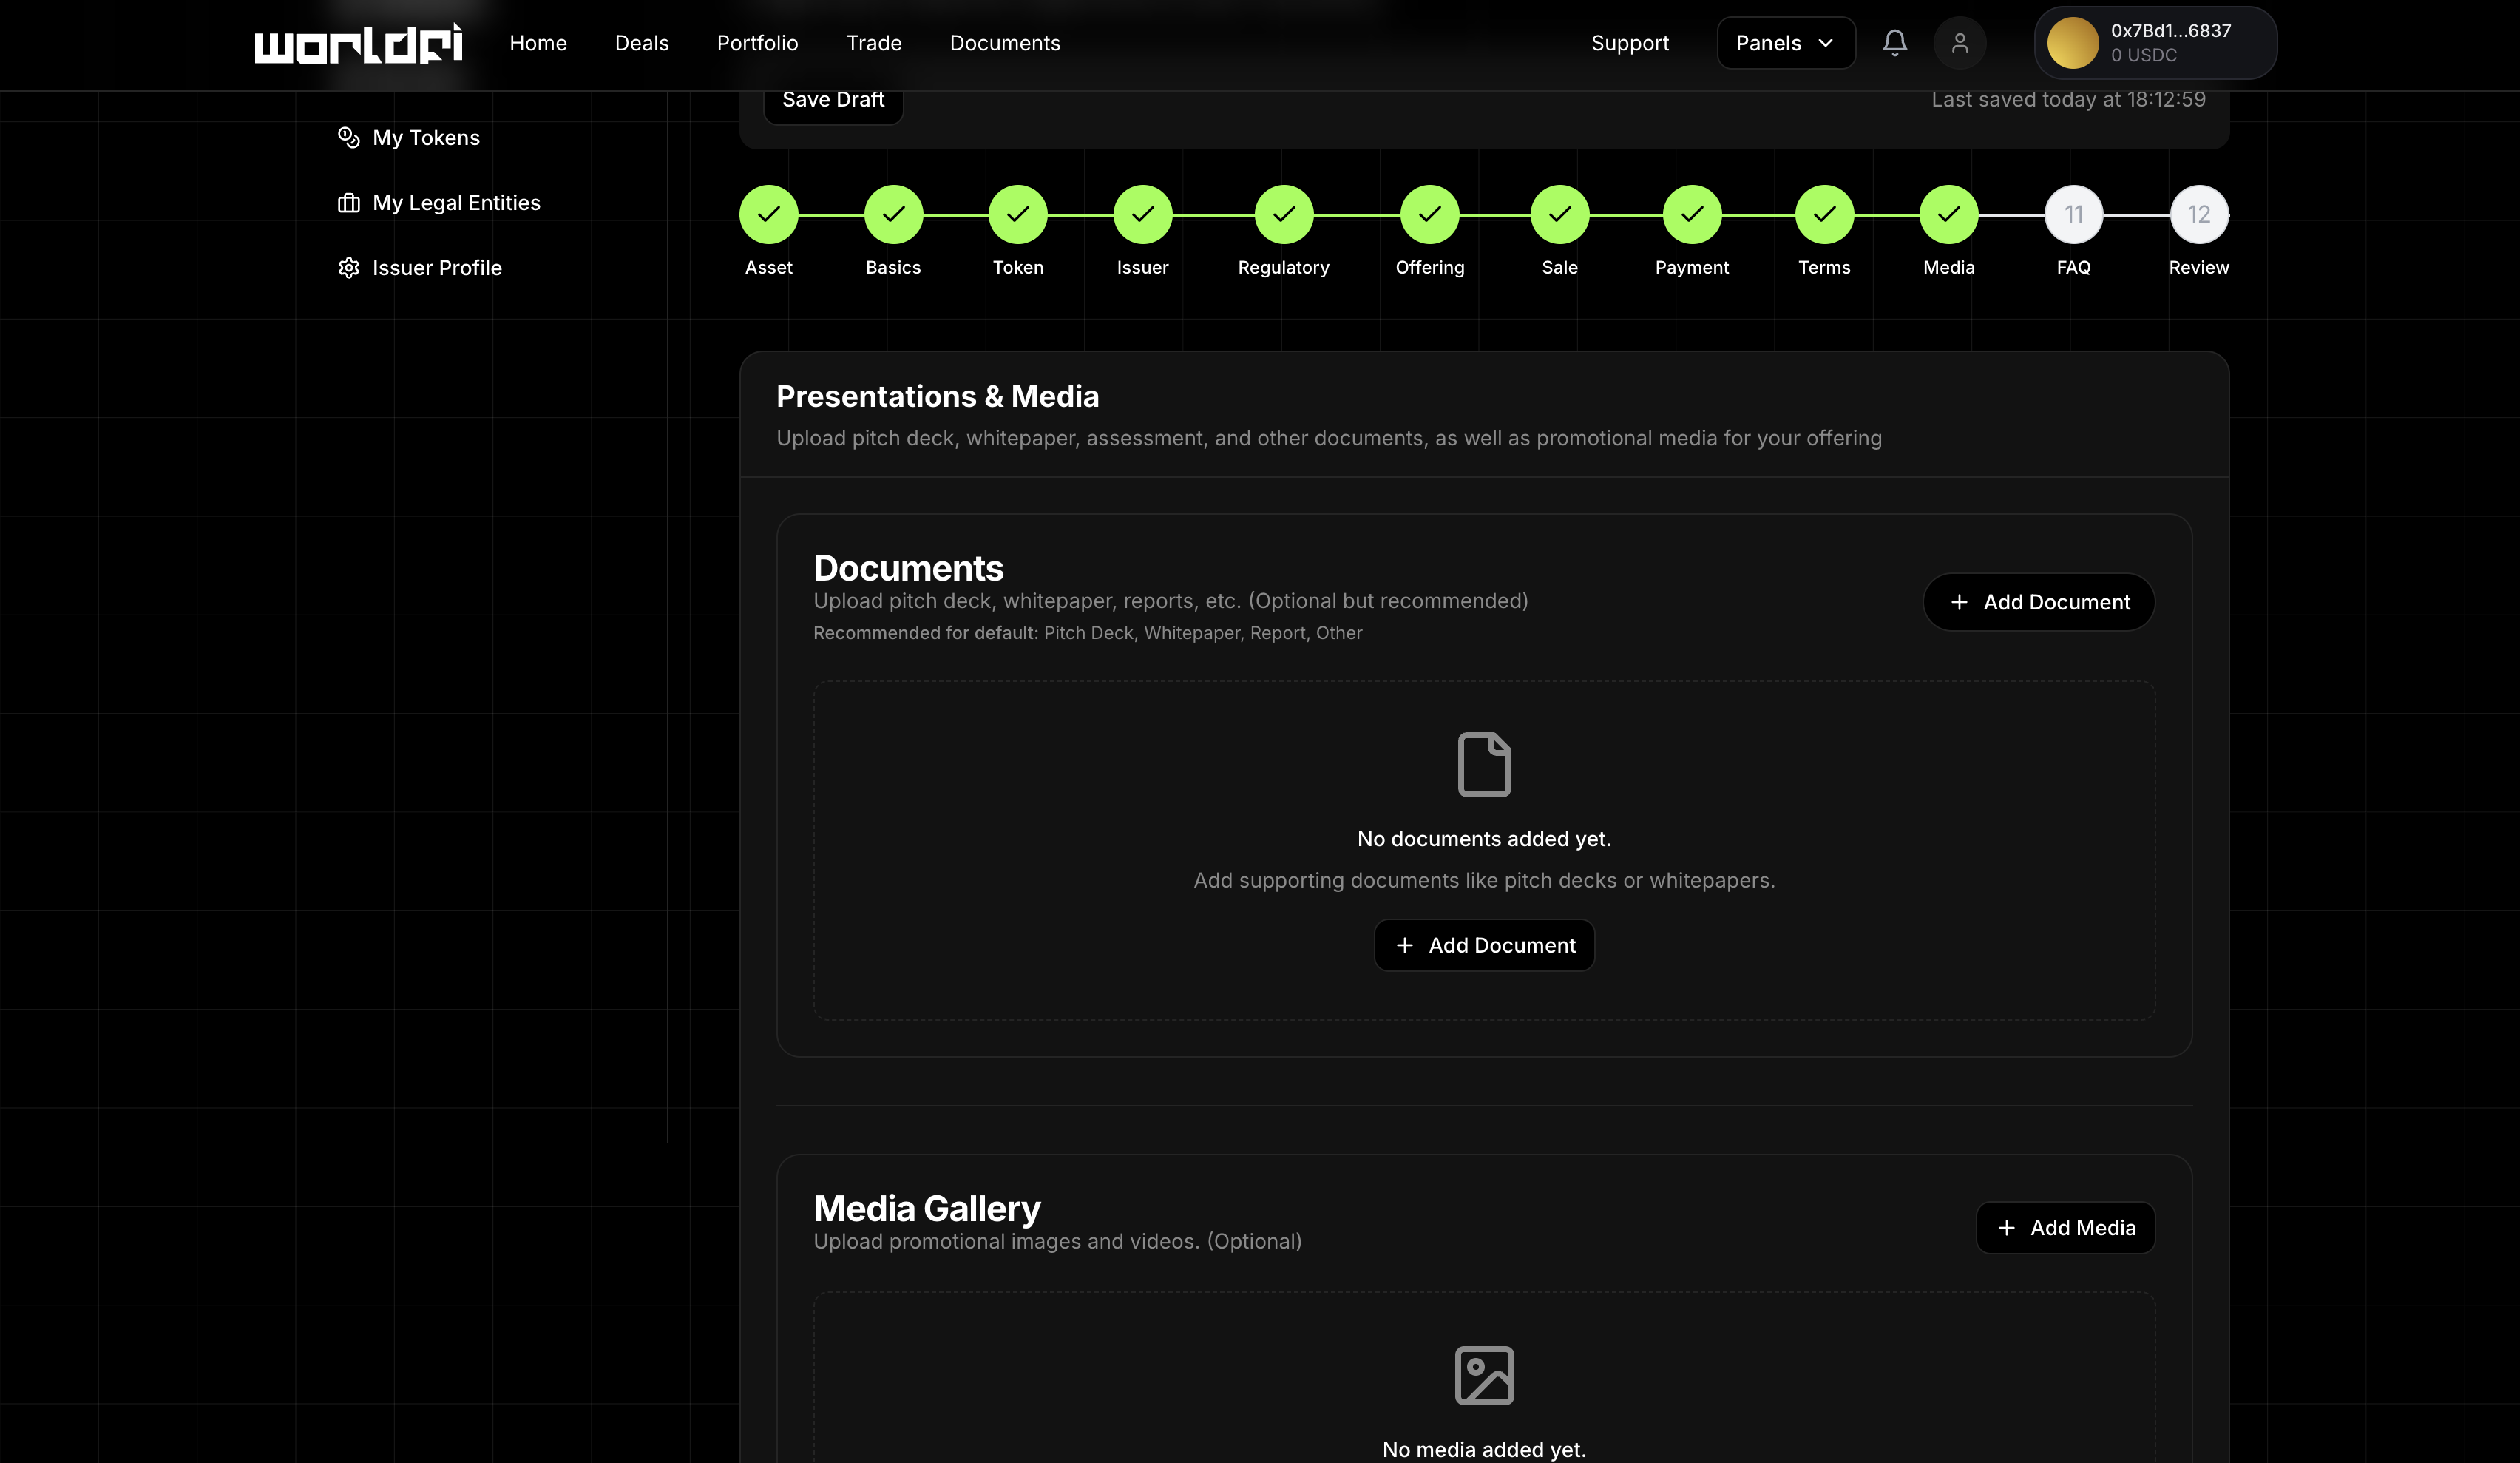The height and width of the screenshot is (1463, 2520).
Task: Open My Tokens in sidebar
Action: point(425,138)
